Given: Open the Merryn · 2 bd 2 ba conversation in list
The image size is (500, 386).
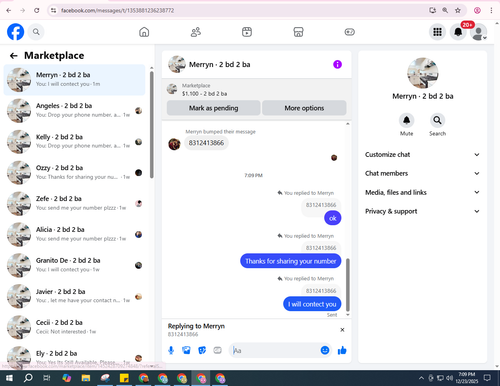Looking at the screenshot, I should [74, 80].
